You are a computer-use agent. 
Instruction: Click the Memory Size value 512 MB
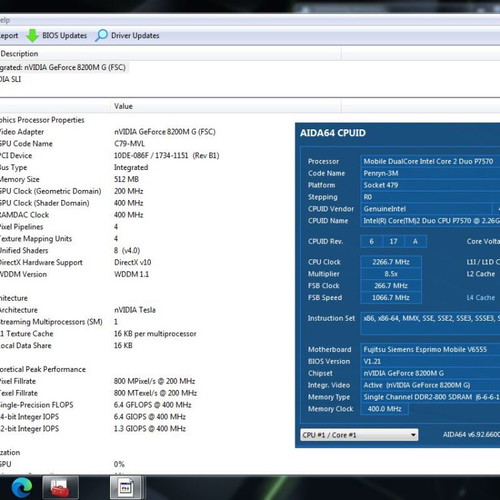(x=126, y=179)
